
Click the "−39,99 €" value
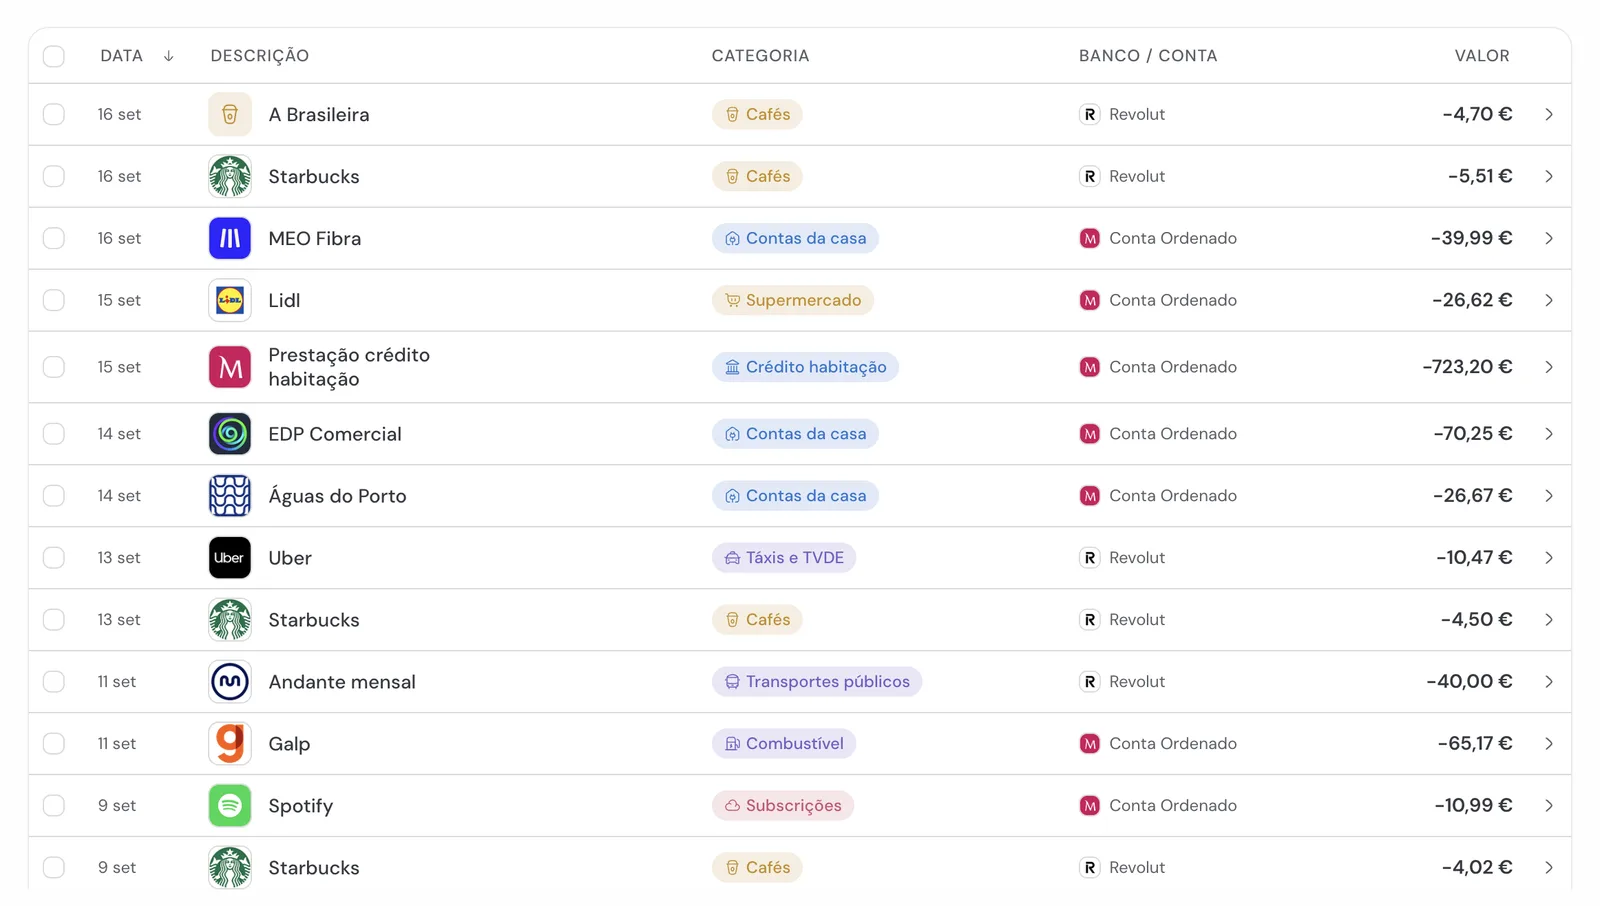point(1471,238)
